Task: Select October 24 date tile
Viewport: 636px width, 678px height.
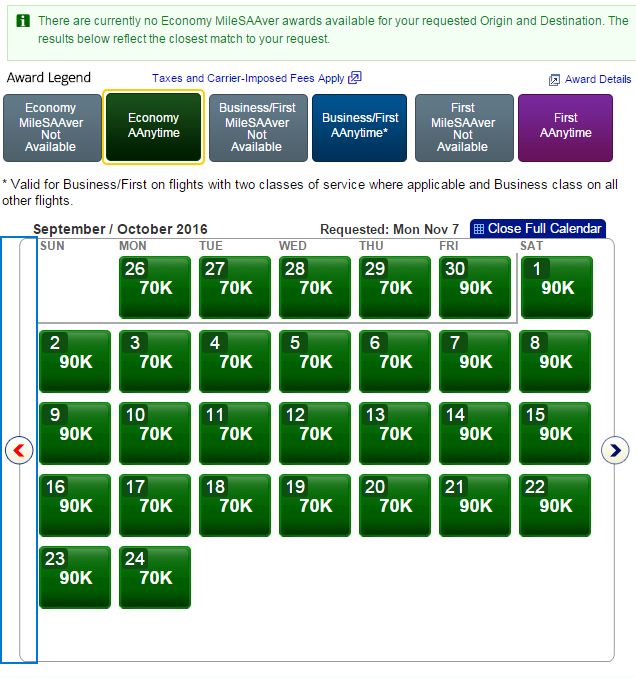Action: pyautogui.click(x=154, y=577)
